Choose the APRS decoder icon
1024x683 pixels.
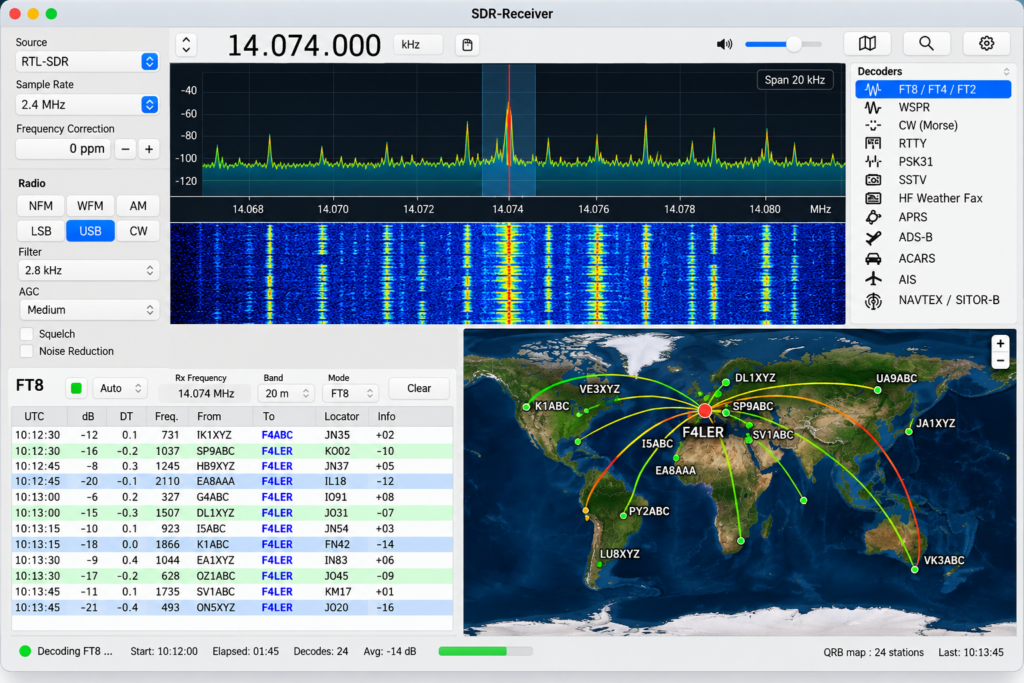[873, 217]
